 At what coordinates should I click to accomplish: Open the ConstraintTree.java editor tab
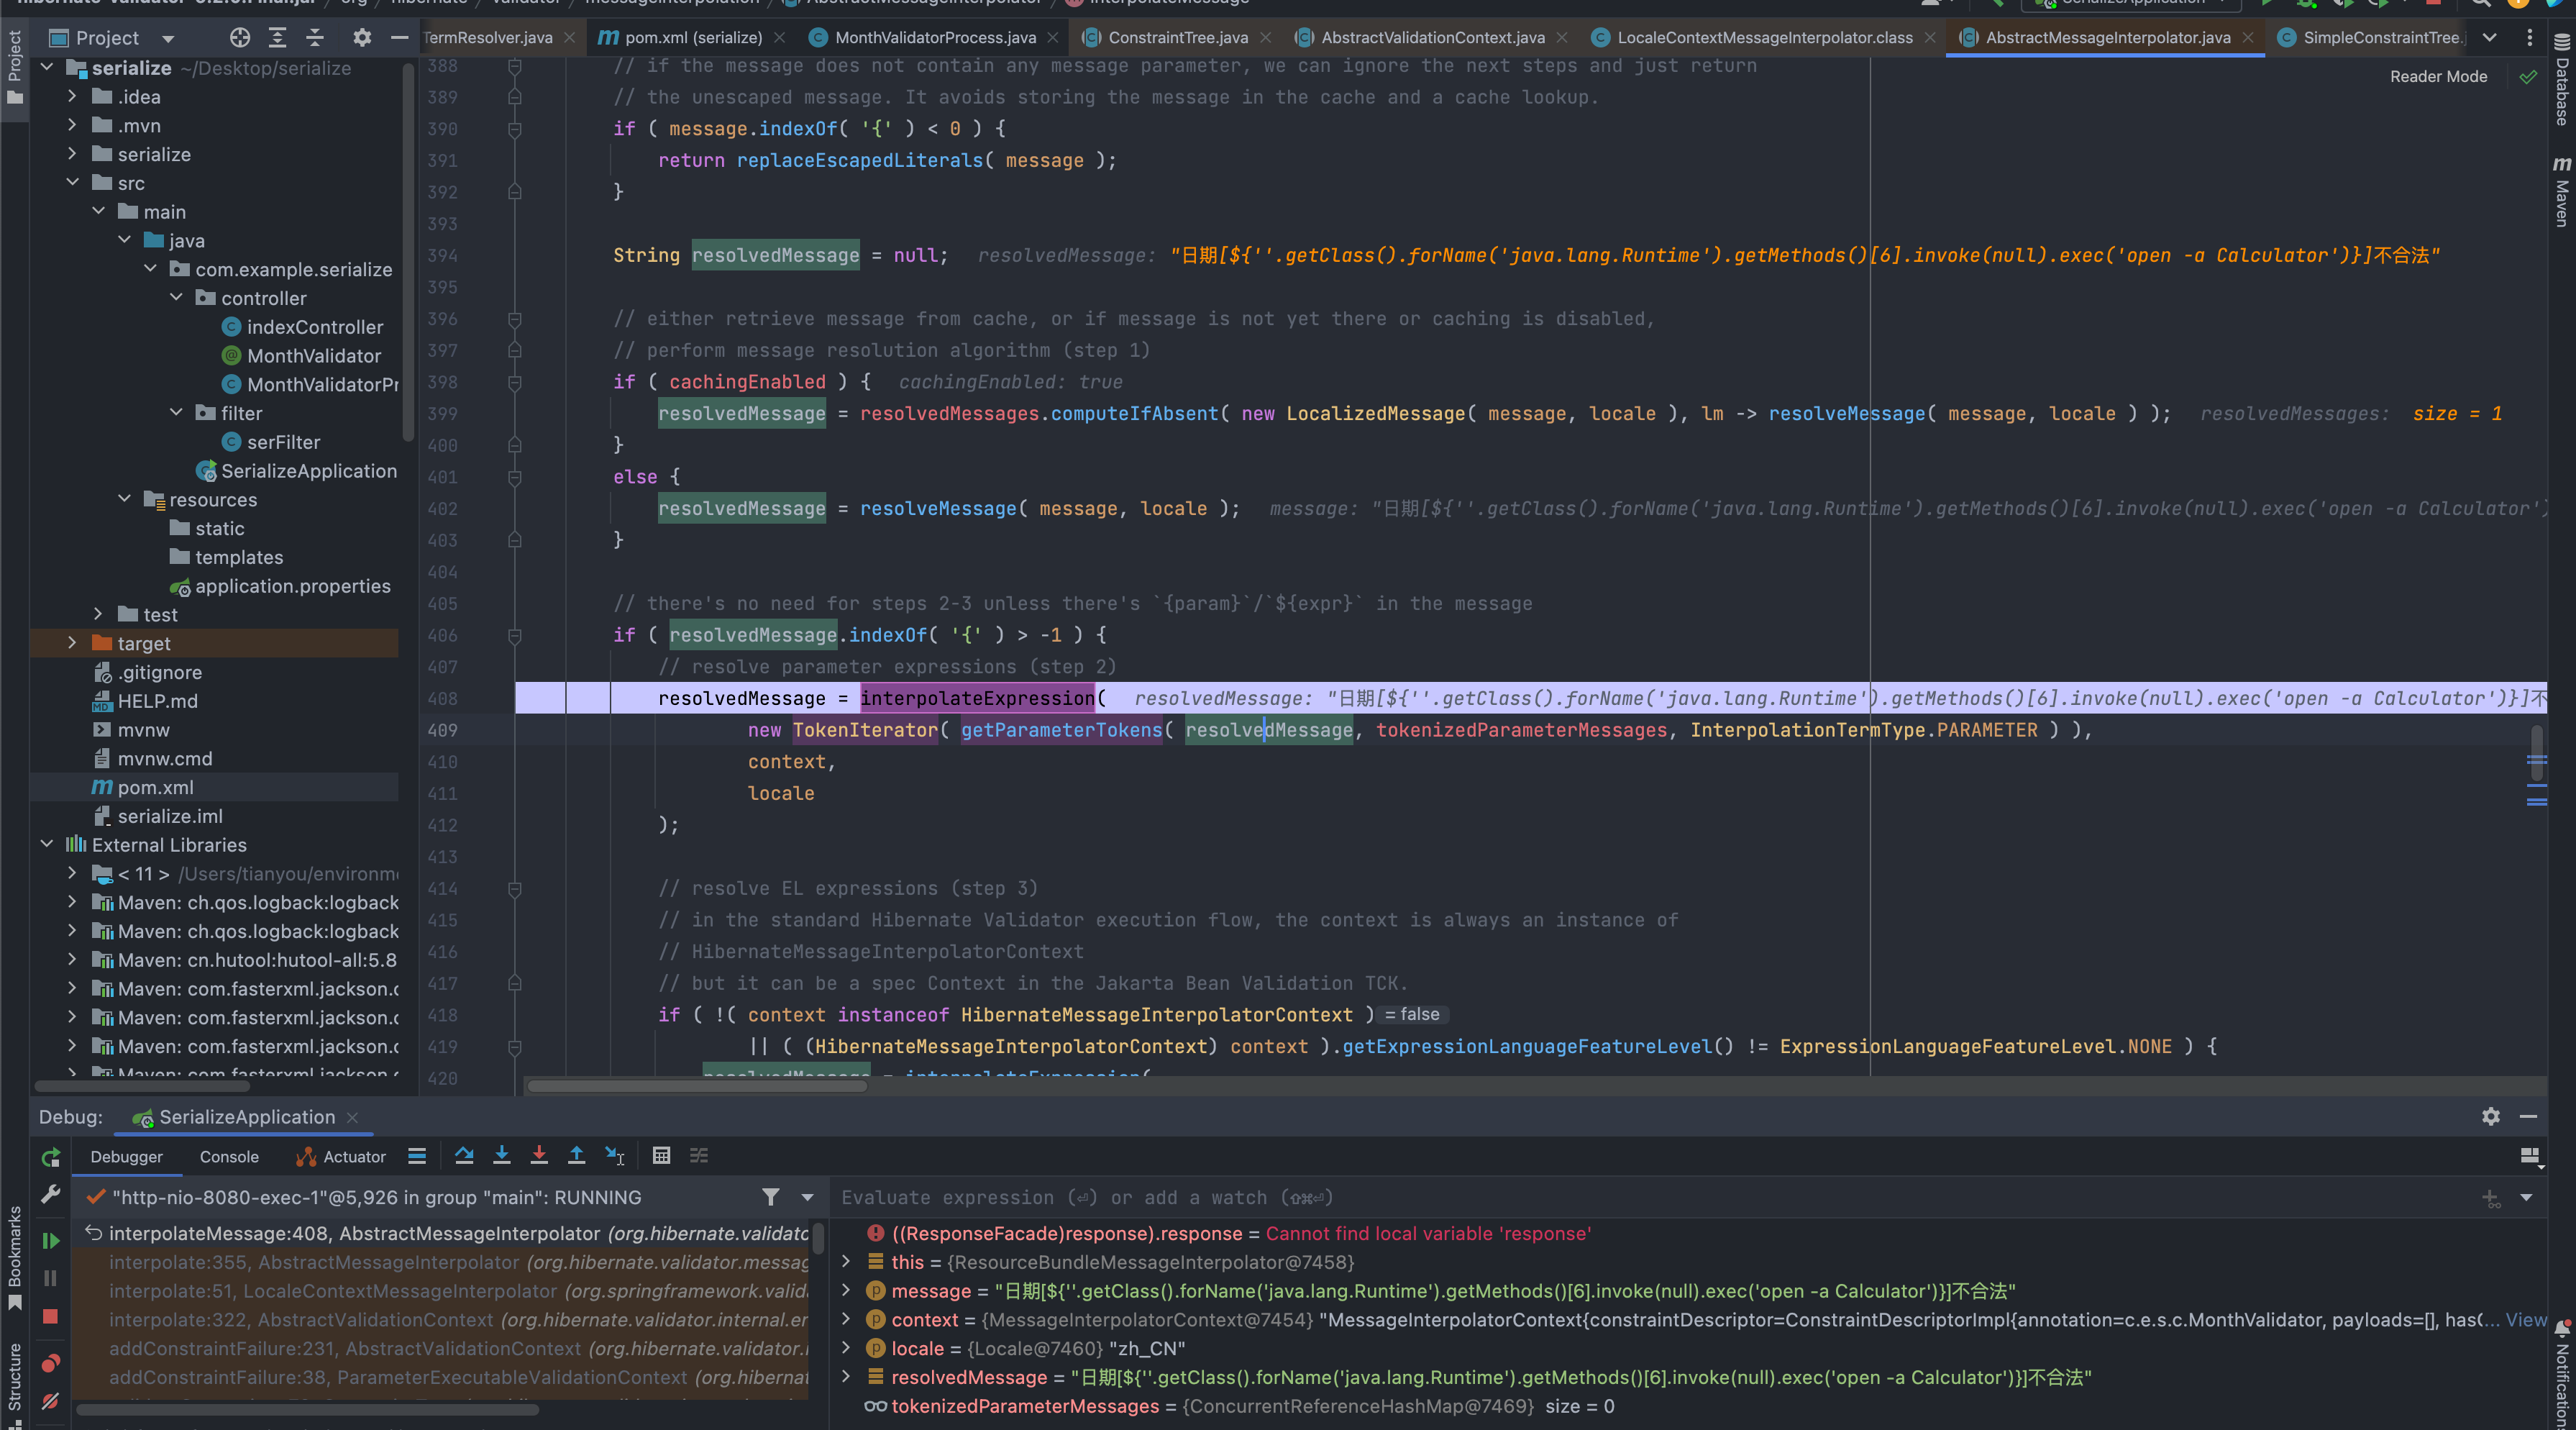click(1177, 37)
